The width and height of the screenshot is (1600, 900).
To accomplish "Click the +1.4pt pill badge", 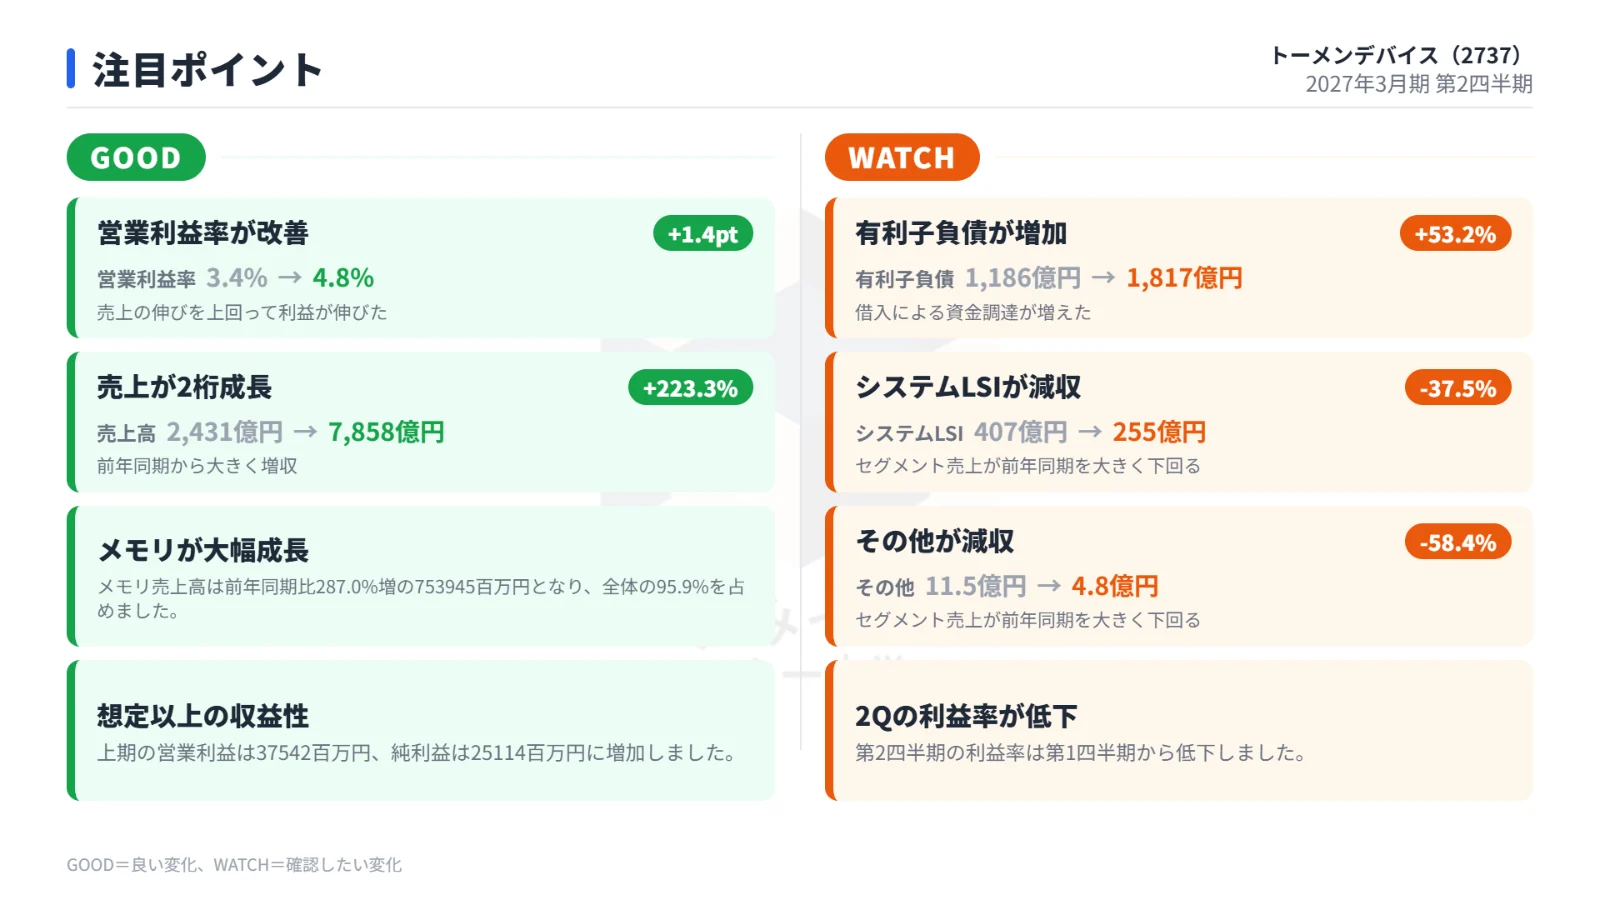I will tap(703, 234).
